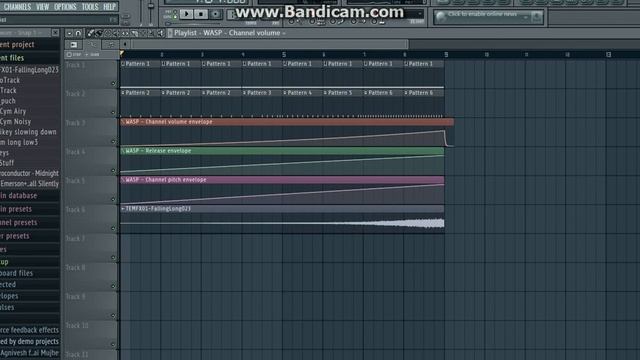Click the second clip-focus icon below toolbar

pyautogui.click(x=92, y=44)
